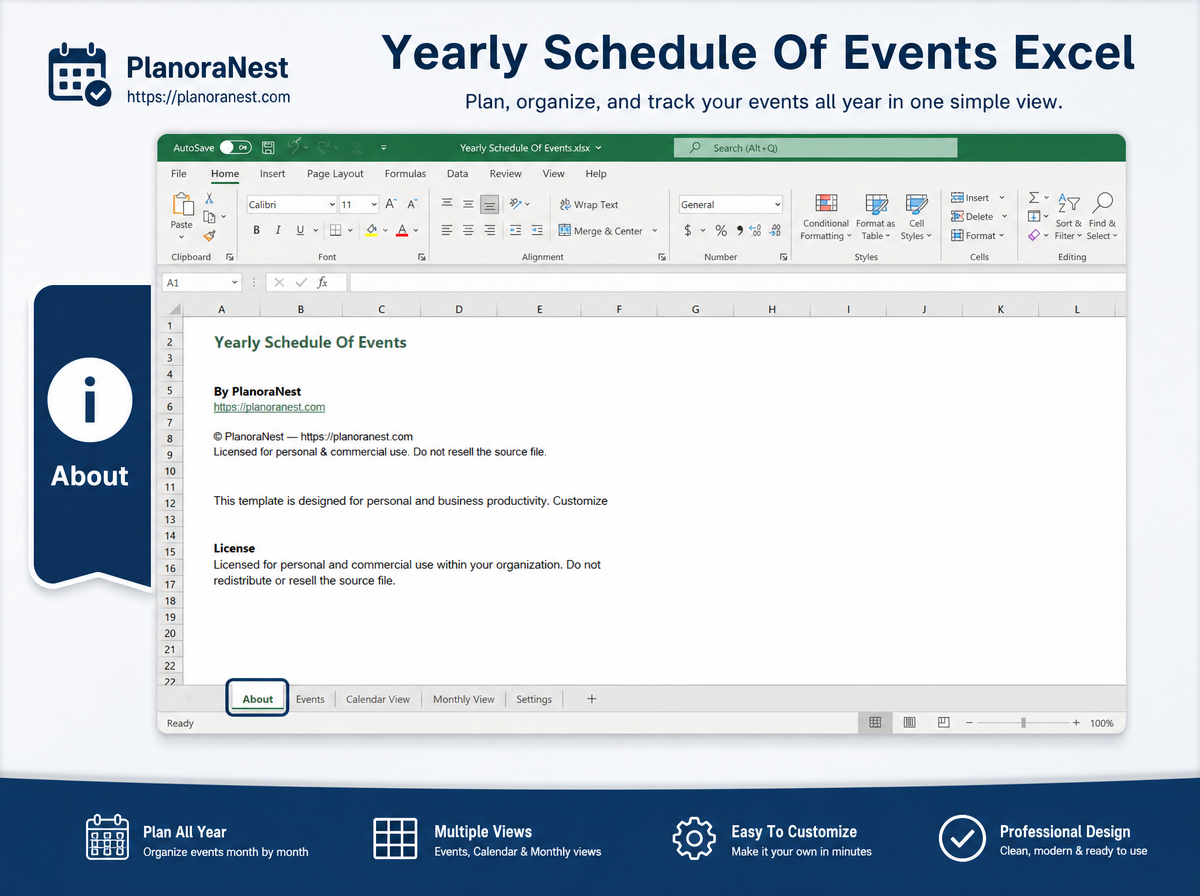Click Increase Decimal icon
This screenshot has height=896, width=1200.
pyautogui.click(x=755, y=230)
